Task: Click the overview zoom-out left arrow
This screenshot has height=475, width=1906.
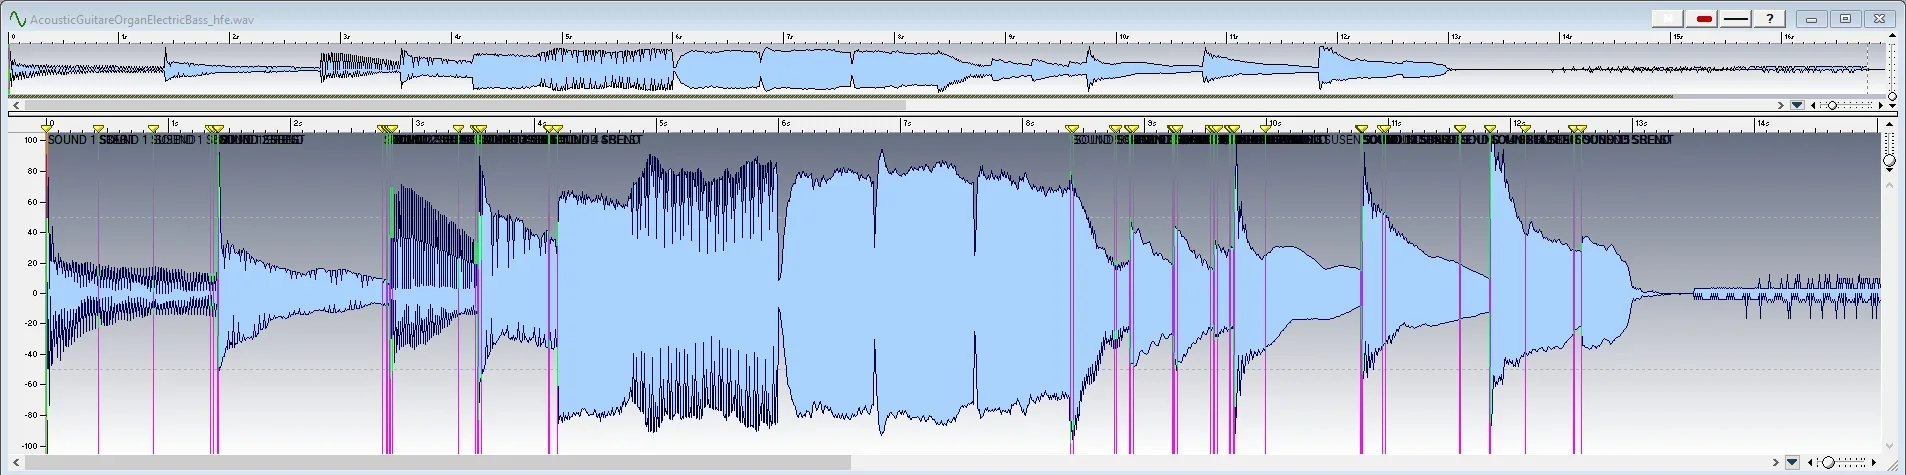Action: tap(1813, 105)
